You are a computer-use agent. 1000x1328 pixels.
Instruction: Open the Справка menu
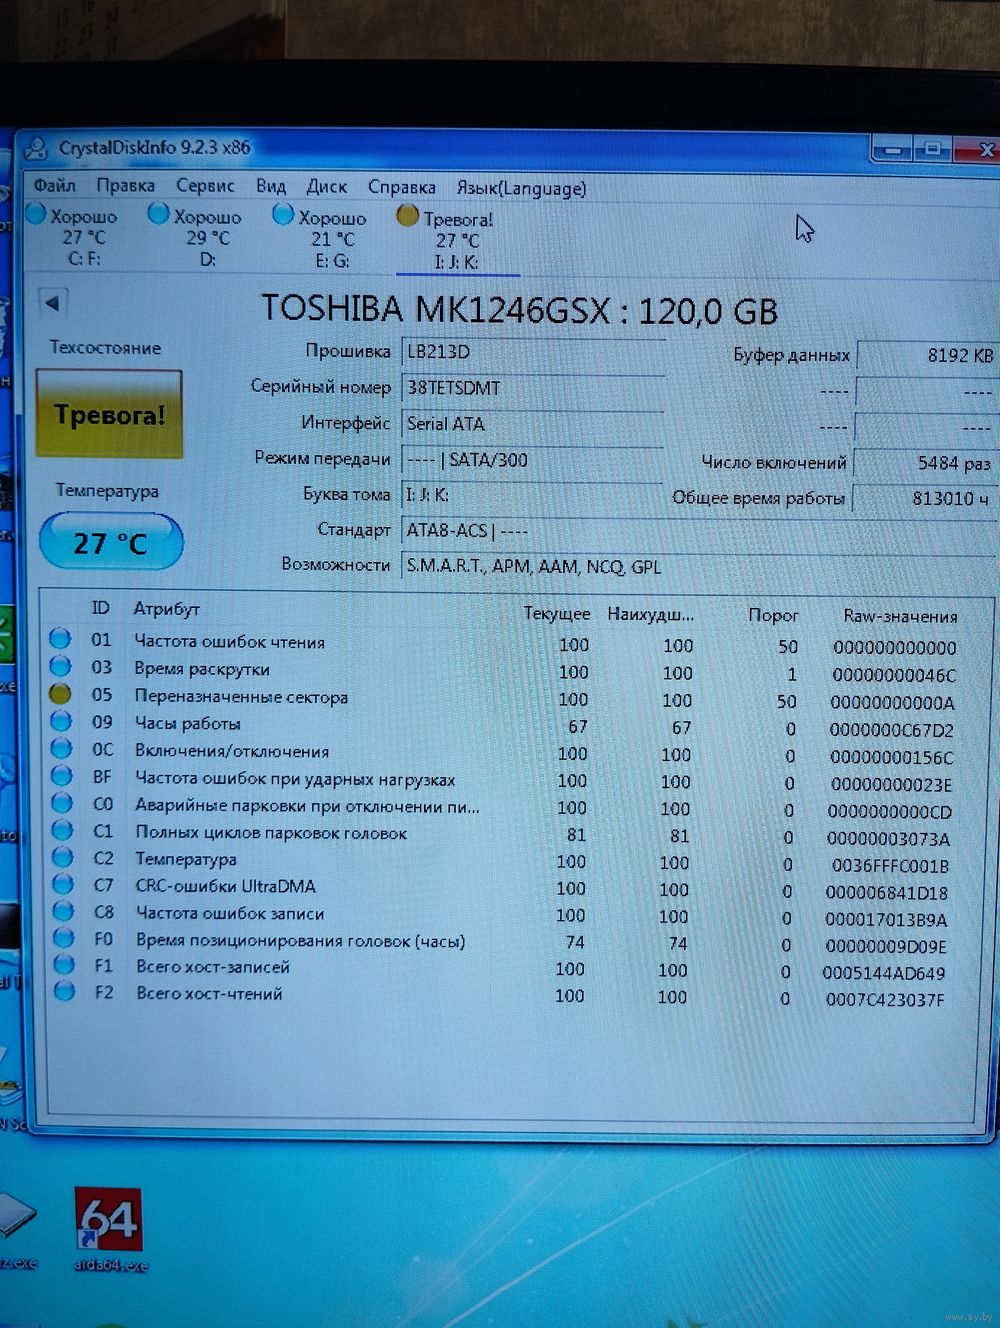(x=401, y=187)
